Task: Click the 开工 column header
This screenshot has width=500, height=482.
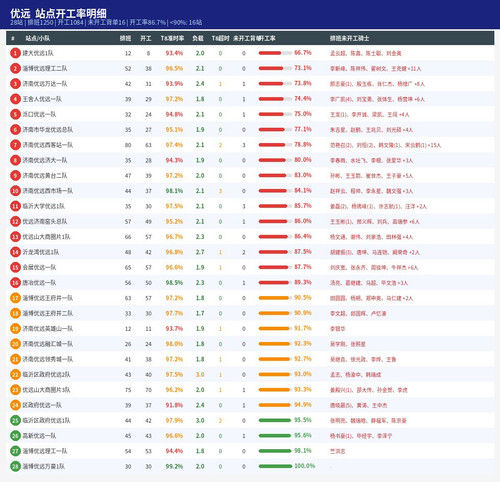Action: coord(146,38)
